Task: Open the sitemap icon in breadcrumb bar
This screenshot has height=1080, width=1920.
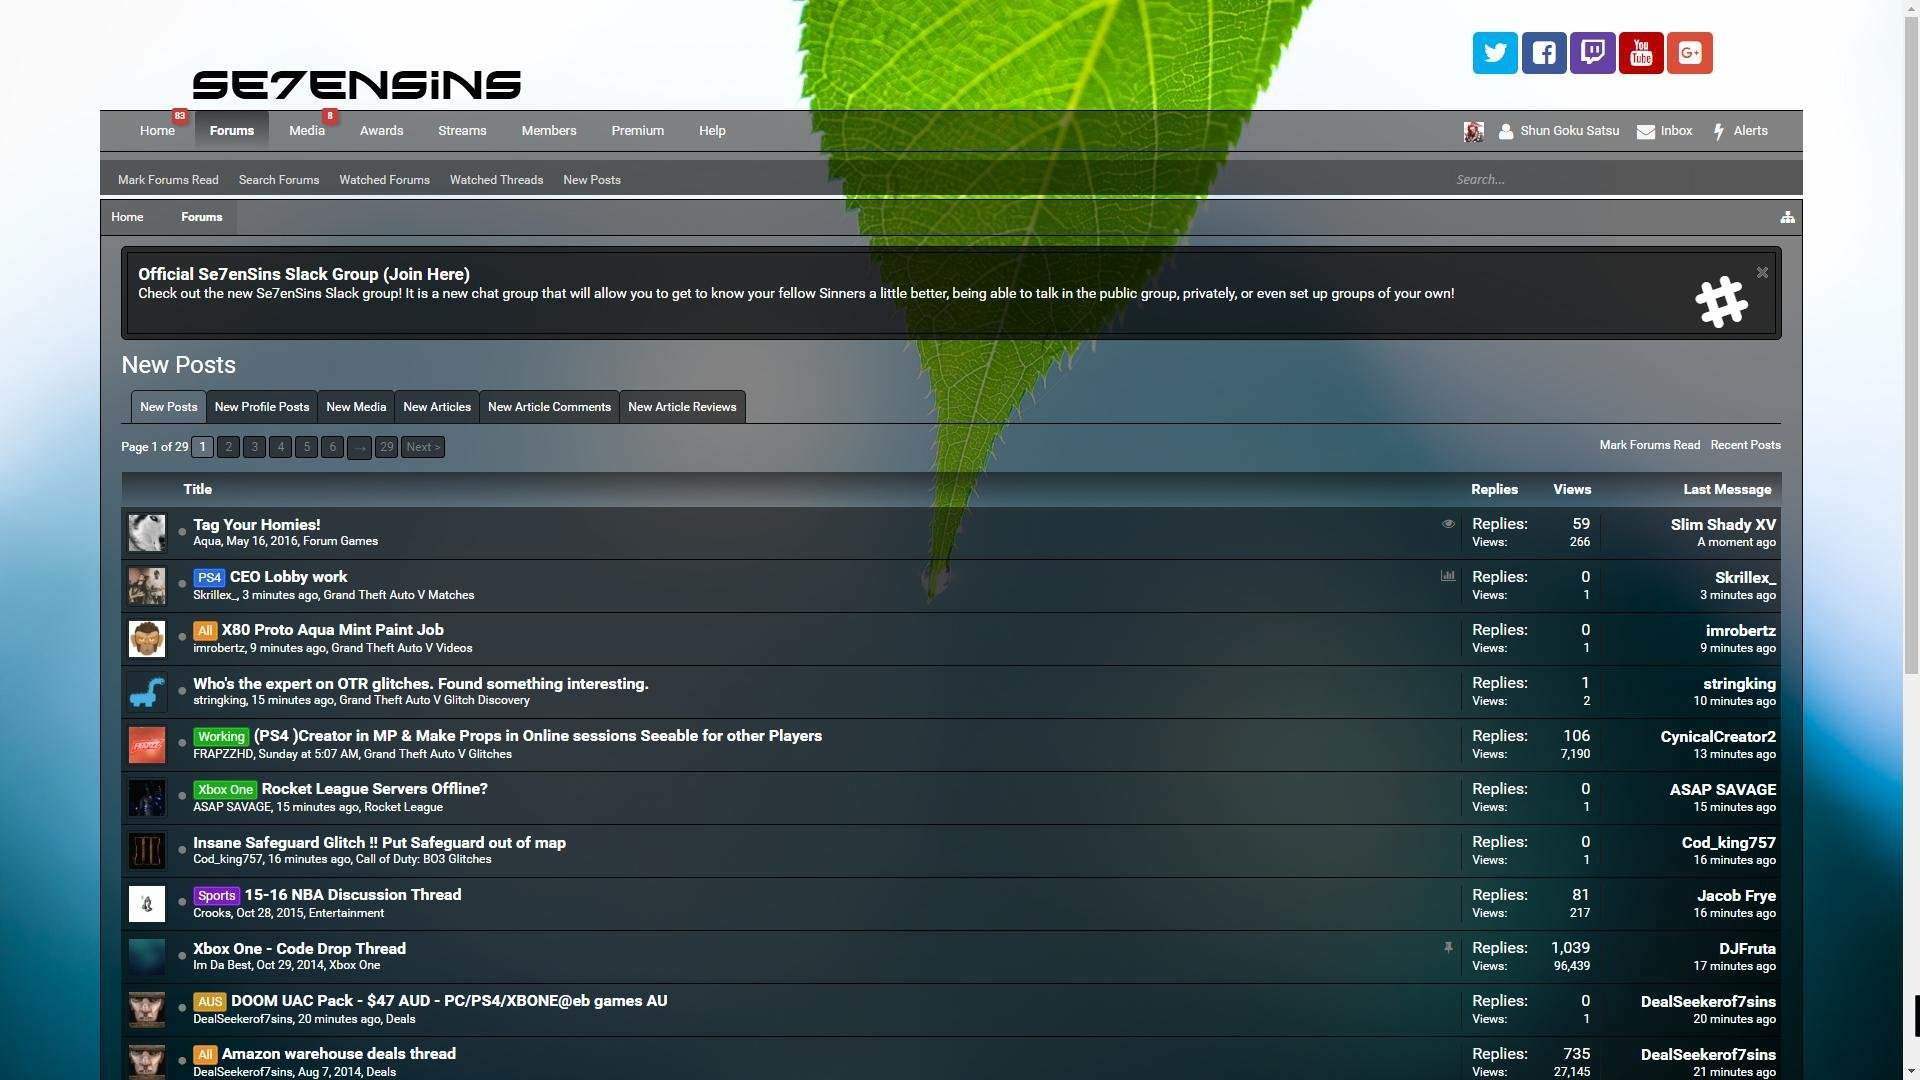Action: click(1787, 217)
